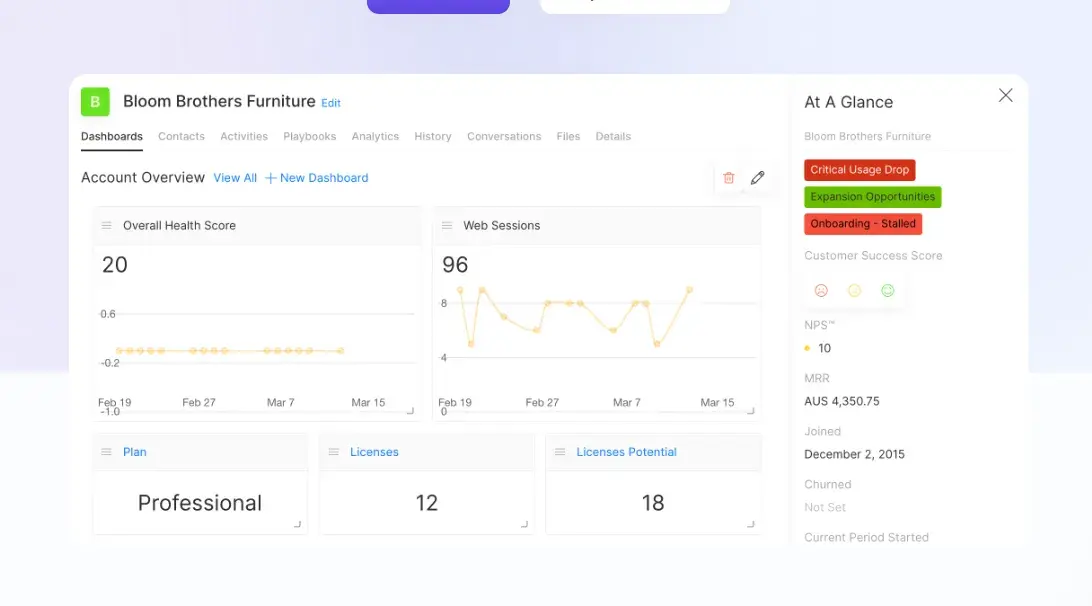Create a New Dashboard
The height and width of the screenshot is (606, 1092).
pos(317,178)
